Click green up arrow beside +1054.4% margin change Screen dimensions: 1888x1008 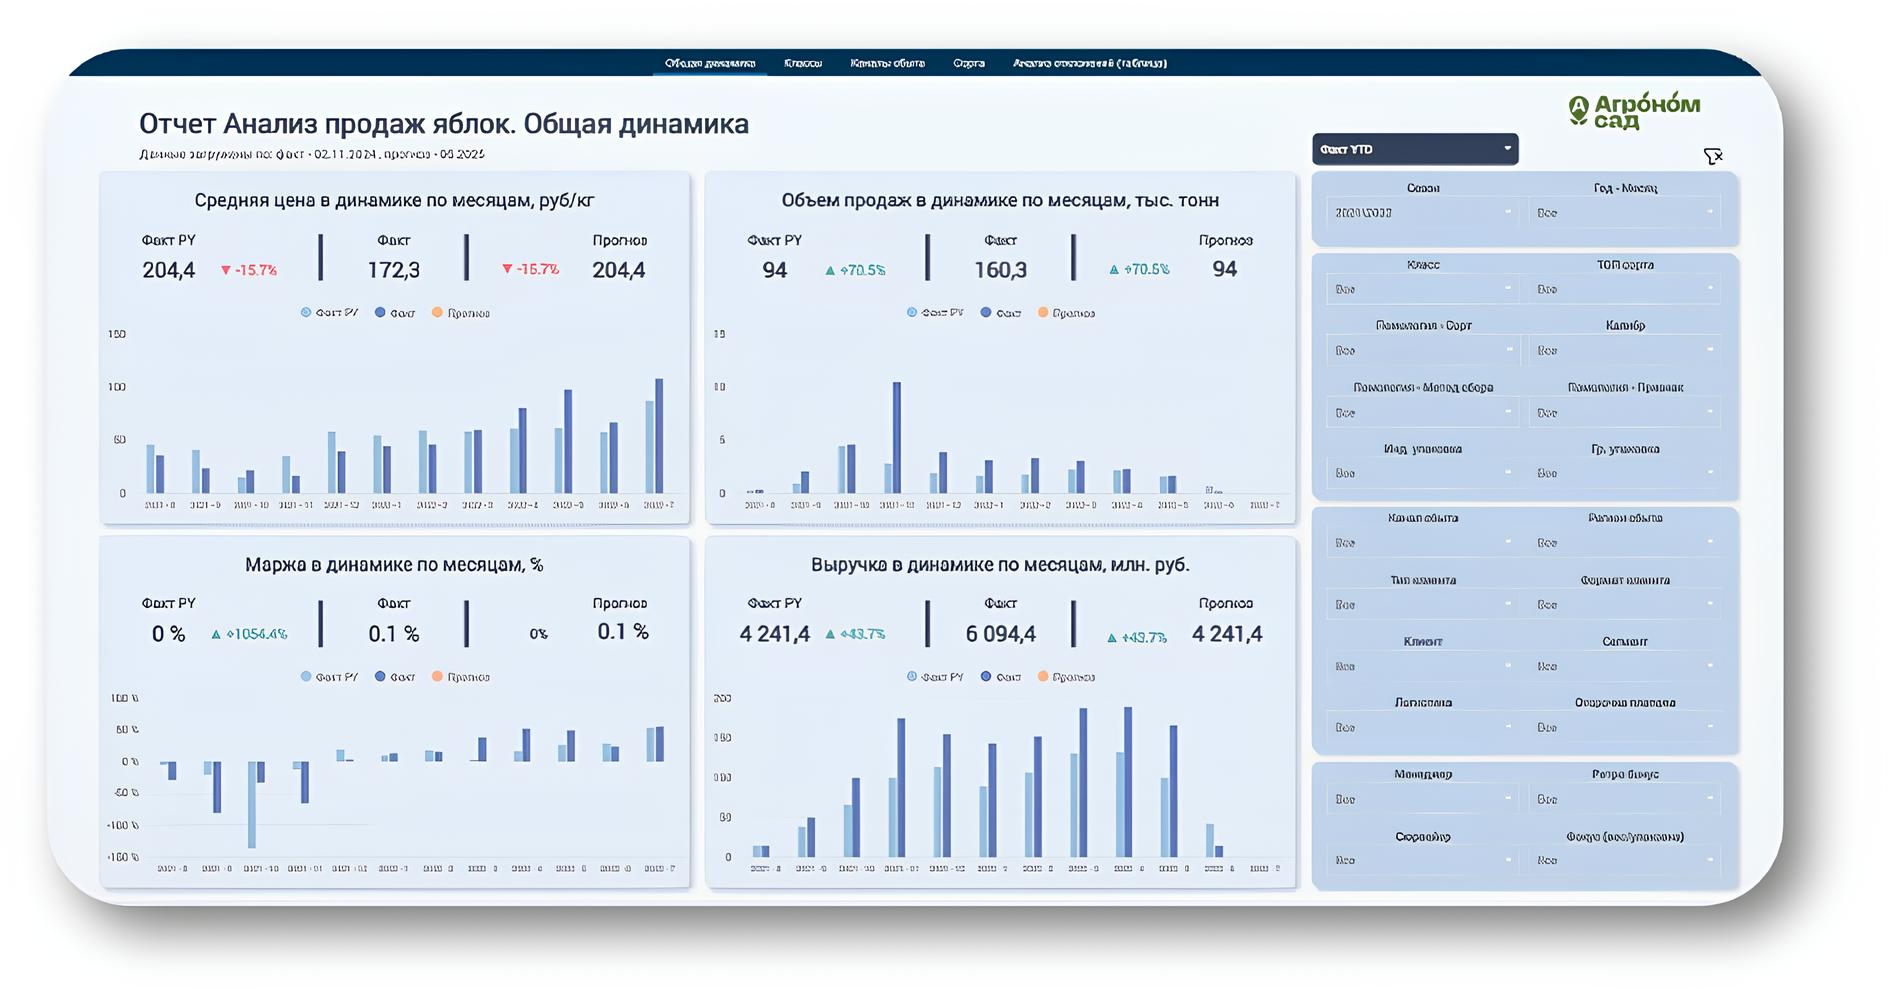pyautogui.click(x=216, y=634)
